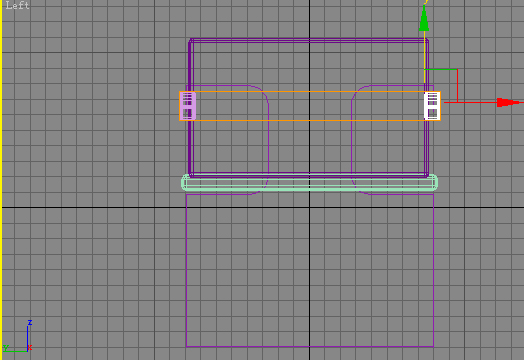The image size is (524, 360).
Task: Grab the red X-axis gizmo arrowhead
Action: (508, 102)
